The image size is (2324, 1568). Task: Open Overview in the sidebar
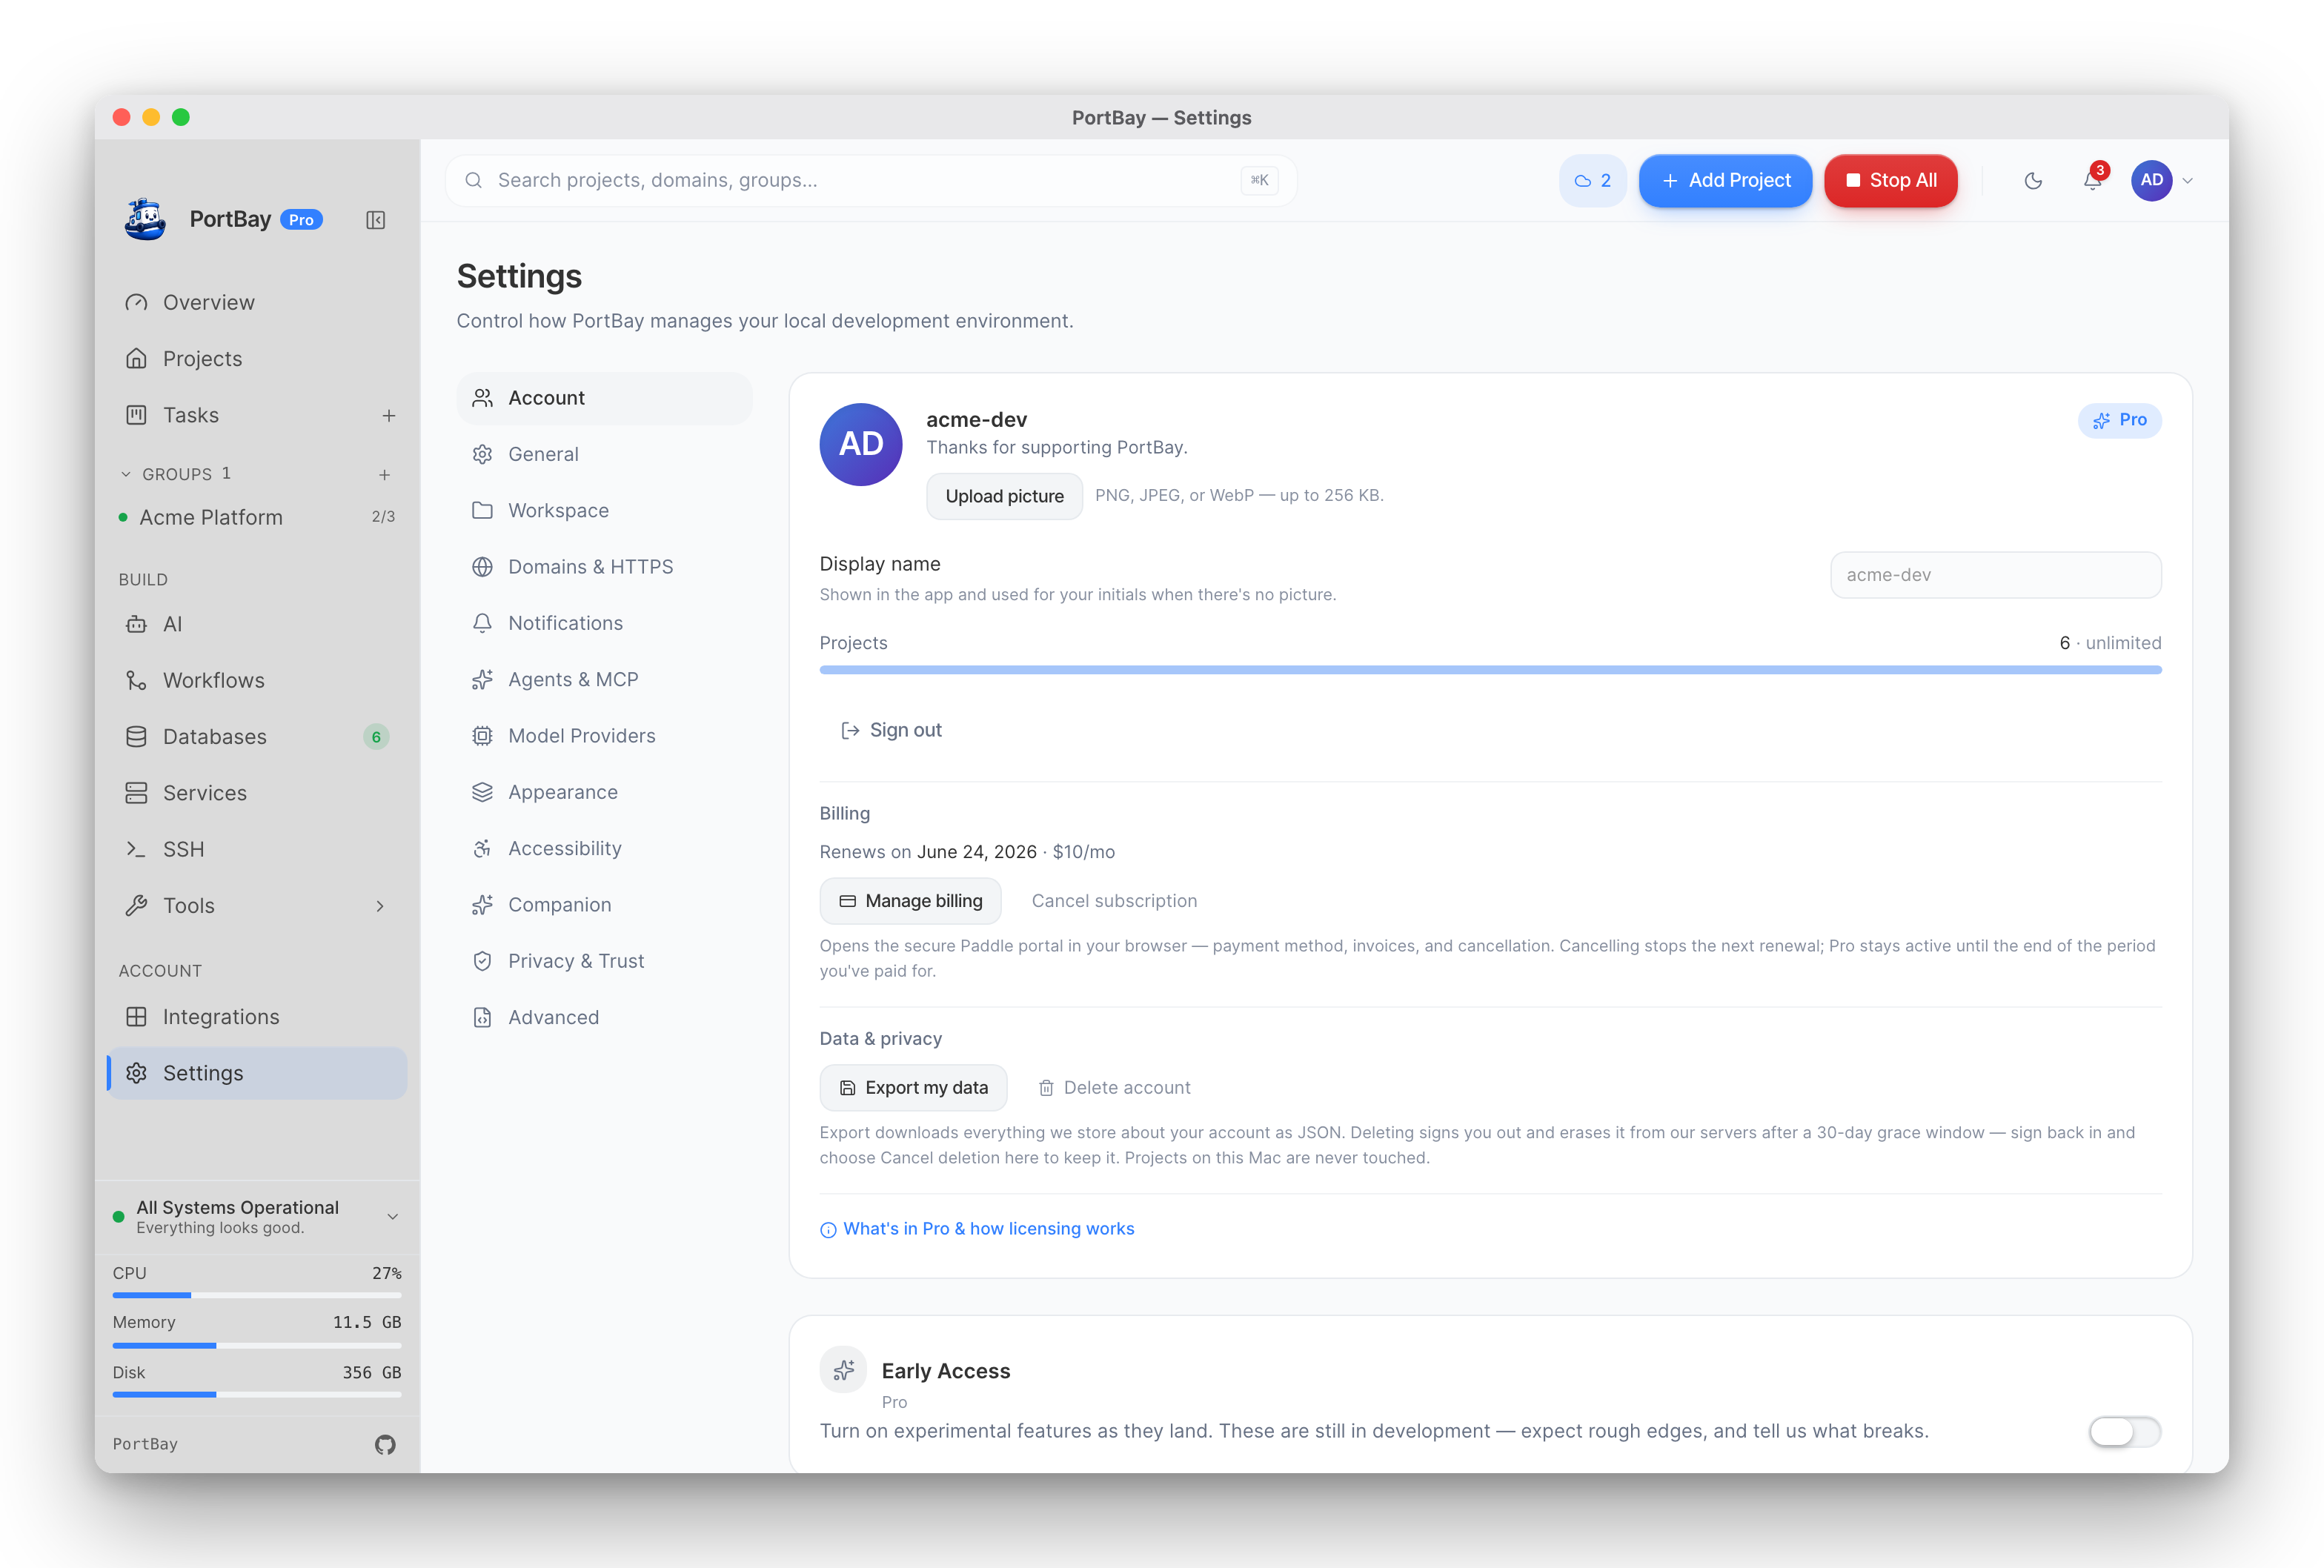[x=257, y=302]
